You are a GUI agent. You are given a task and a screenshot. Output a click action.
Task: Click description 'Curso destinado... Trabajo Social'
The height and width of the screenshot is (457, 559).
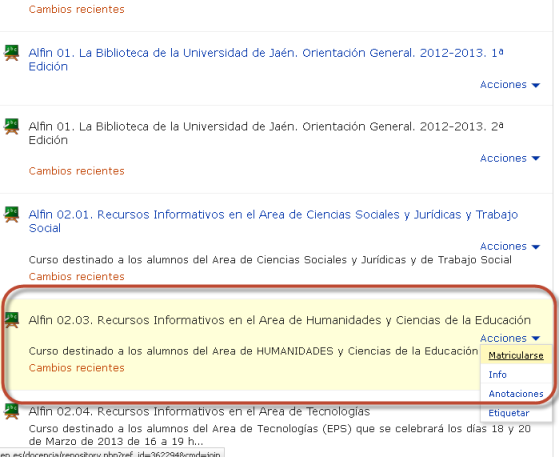270,260
